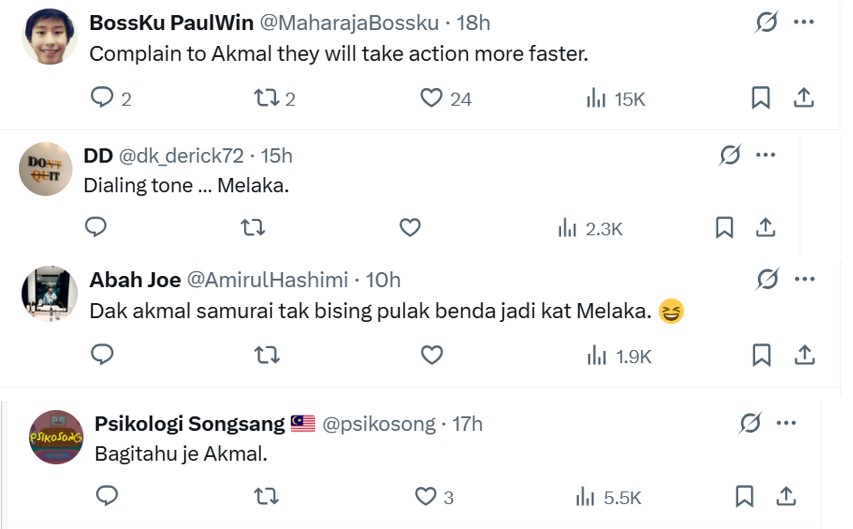This screenshot has width=853, height=529.
Task: Reply to BossKu PaulWin's tweet
Action: (x=102, y=98)
